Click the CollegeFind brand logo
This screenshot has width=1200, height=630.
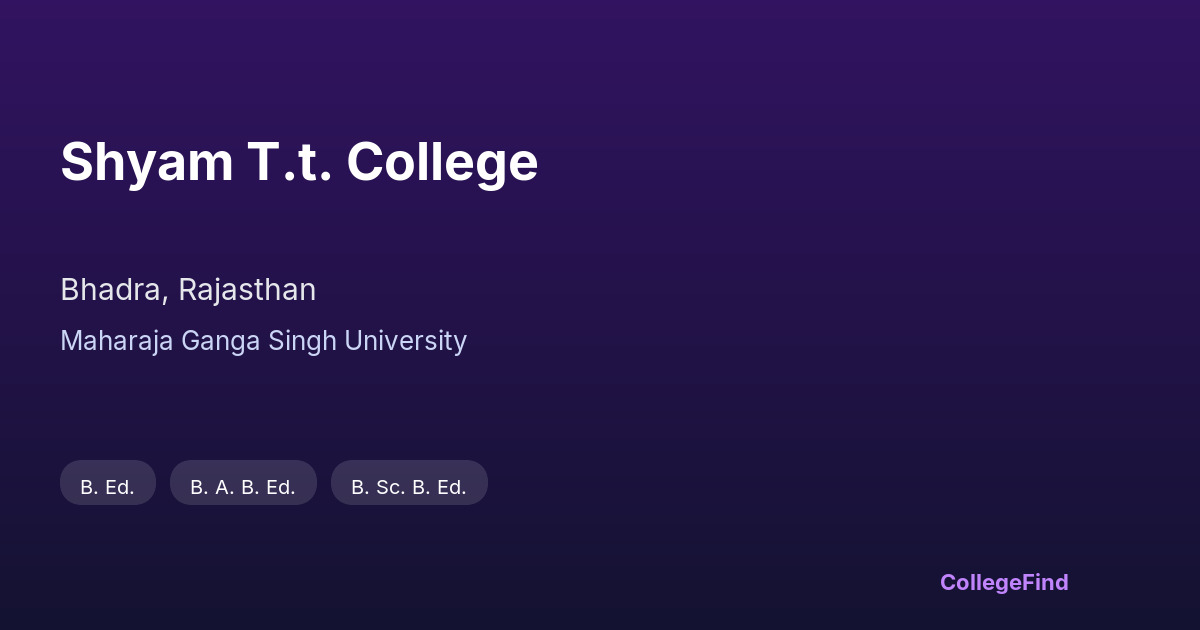(x=1004, y=582)
